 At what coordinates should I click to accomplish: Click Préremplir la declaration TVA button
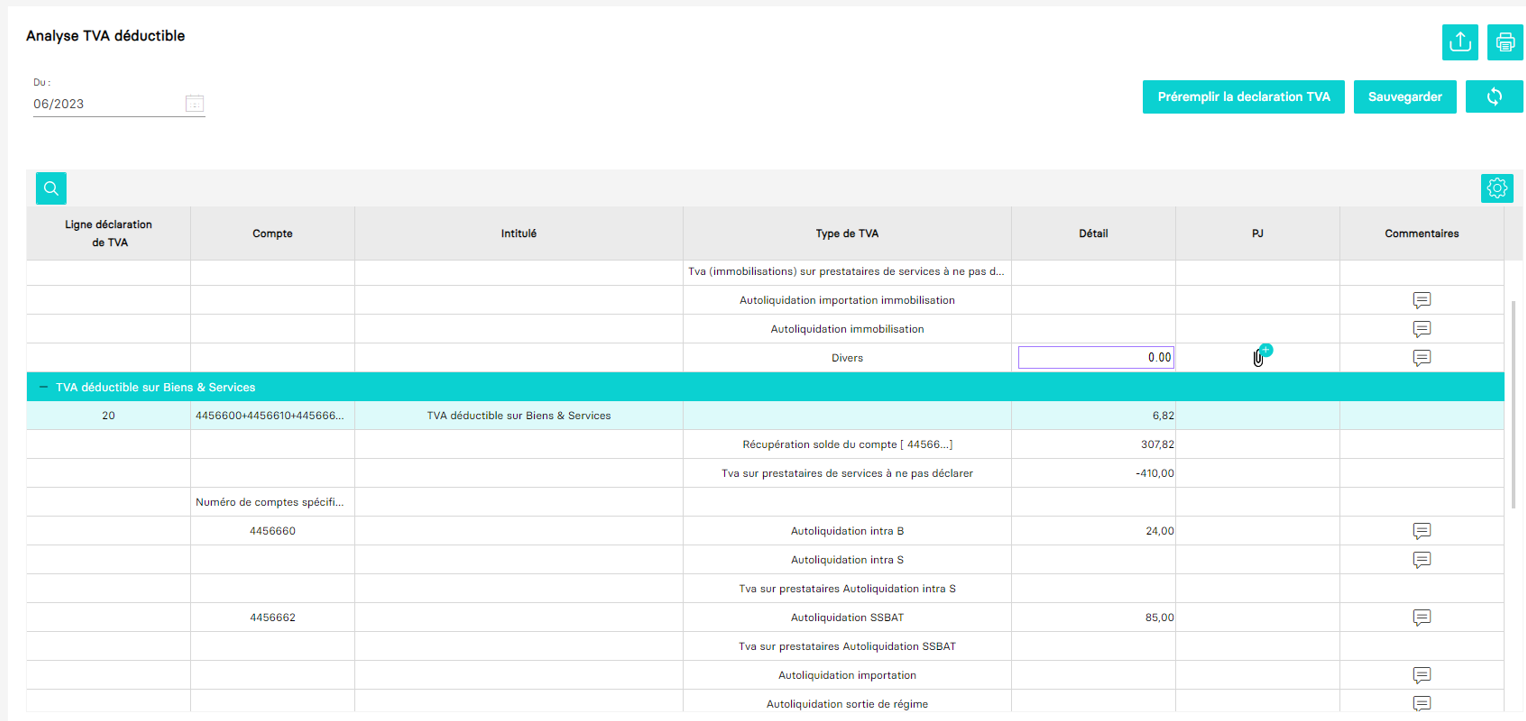click(x=1244, y=97)
